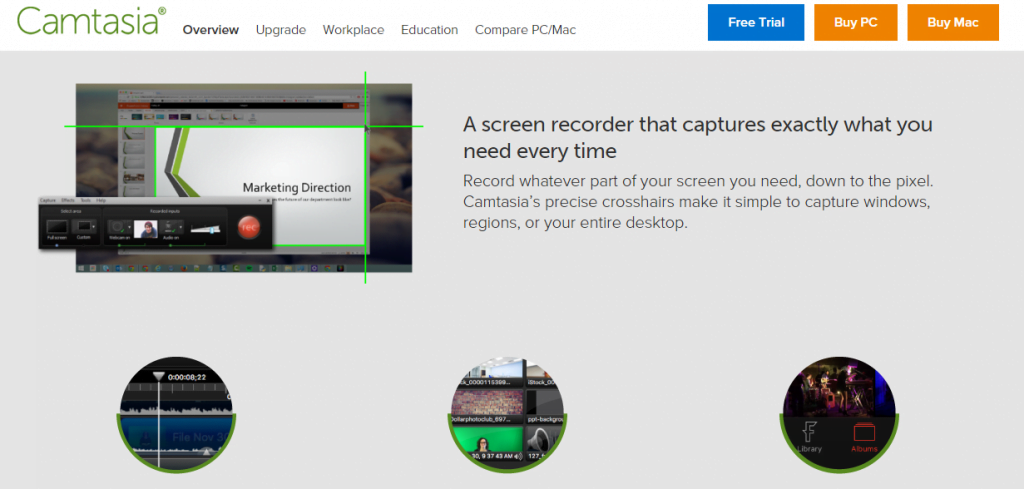1024x489 pixels.
Task: Click the Free Trial button
Action: [756, 22]
